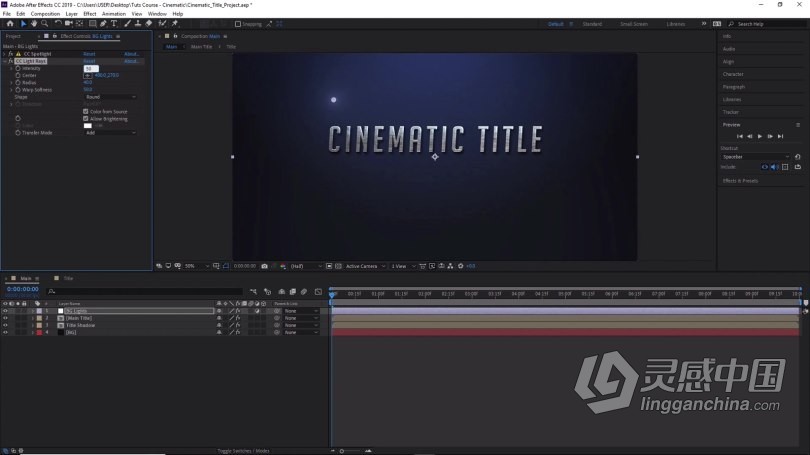
Task: Click the white Color swatch in effect controls
Action: point(88,125)
